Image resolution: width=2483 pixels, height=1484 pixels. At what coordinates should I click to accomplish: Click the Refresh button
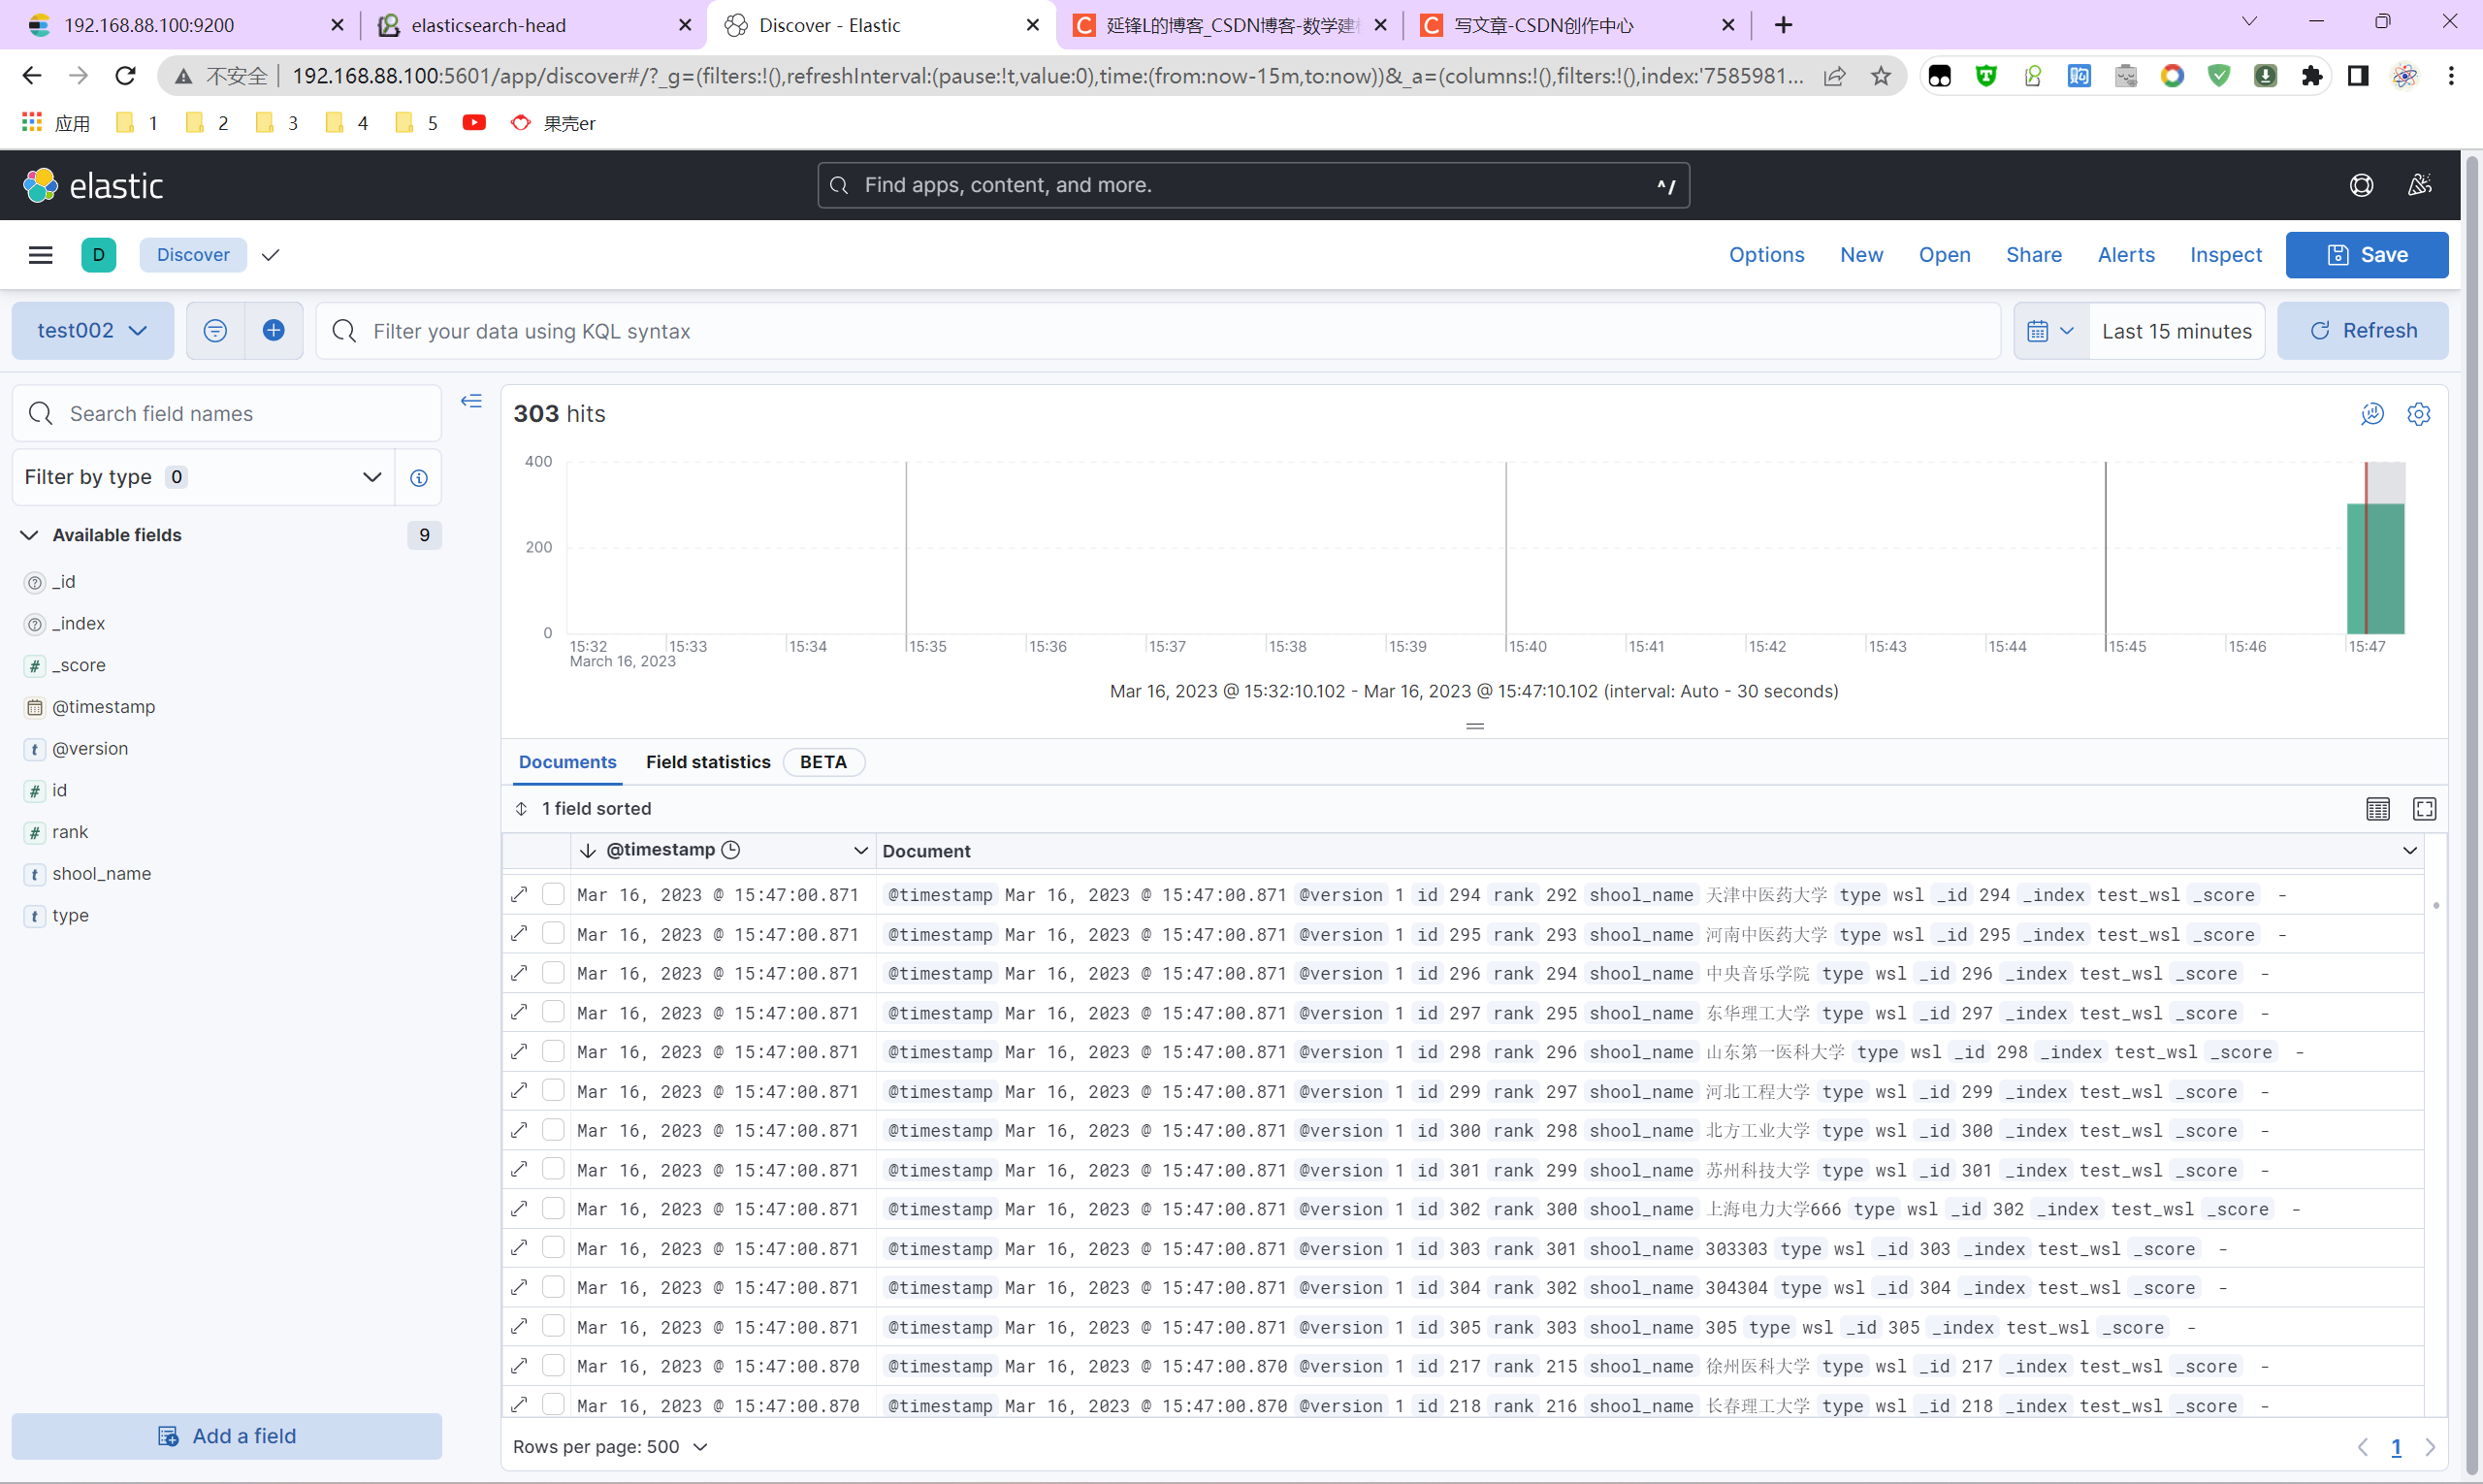coord(2363,330)
